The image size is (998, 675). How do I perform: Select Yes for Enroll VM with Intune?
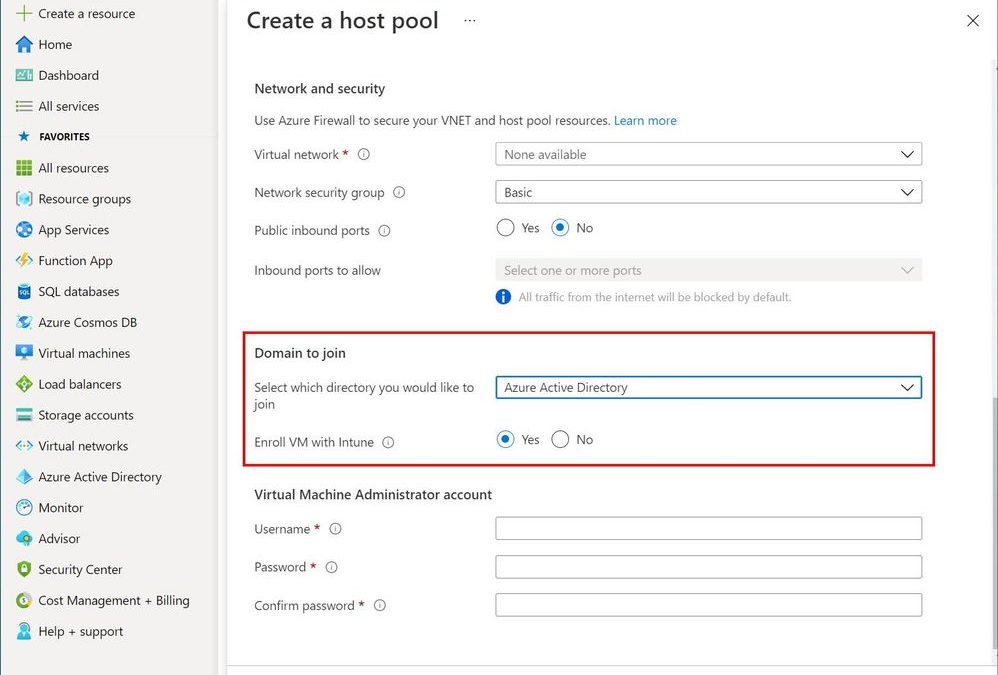[505, 440]
